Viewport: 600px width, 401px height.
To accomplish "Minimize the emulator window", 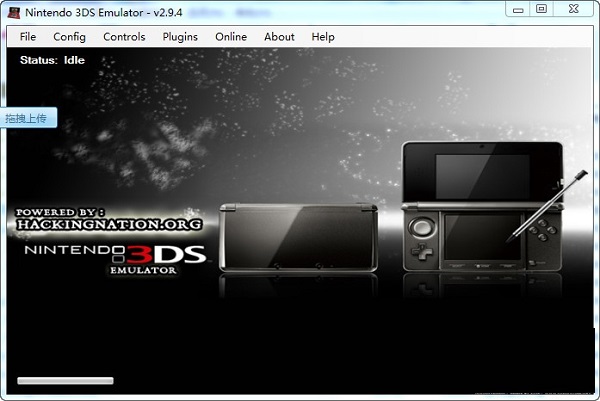I will [518, 9].
